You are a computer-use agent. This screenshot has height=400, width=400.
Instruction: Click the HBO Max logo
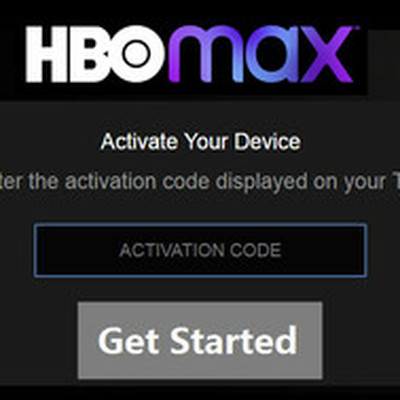190,54
